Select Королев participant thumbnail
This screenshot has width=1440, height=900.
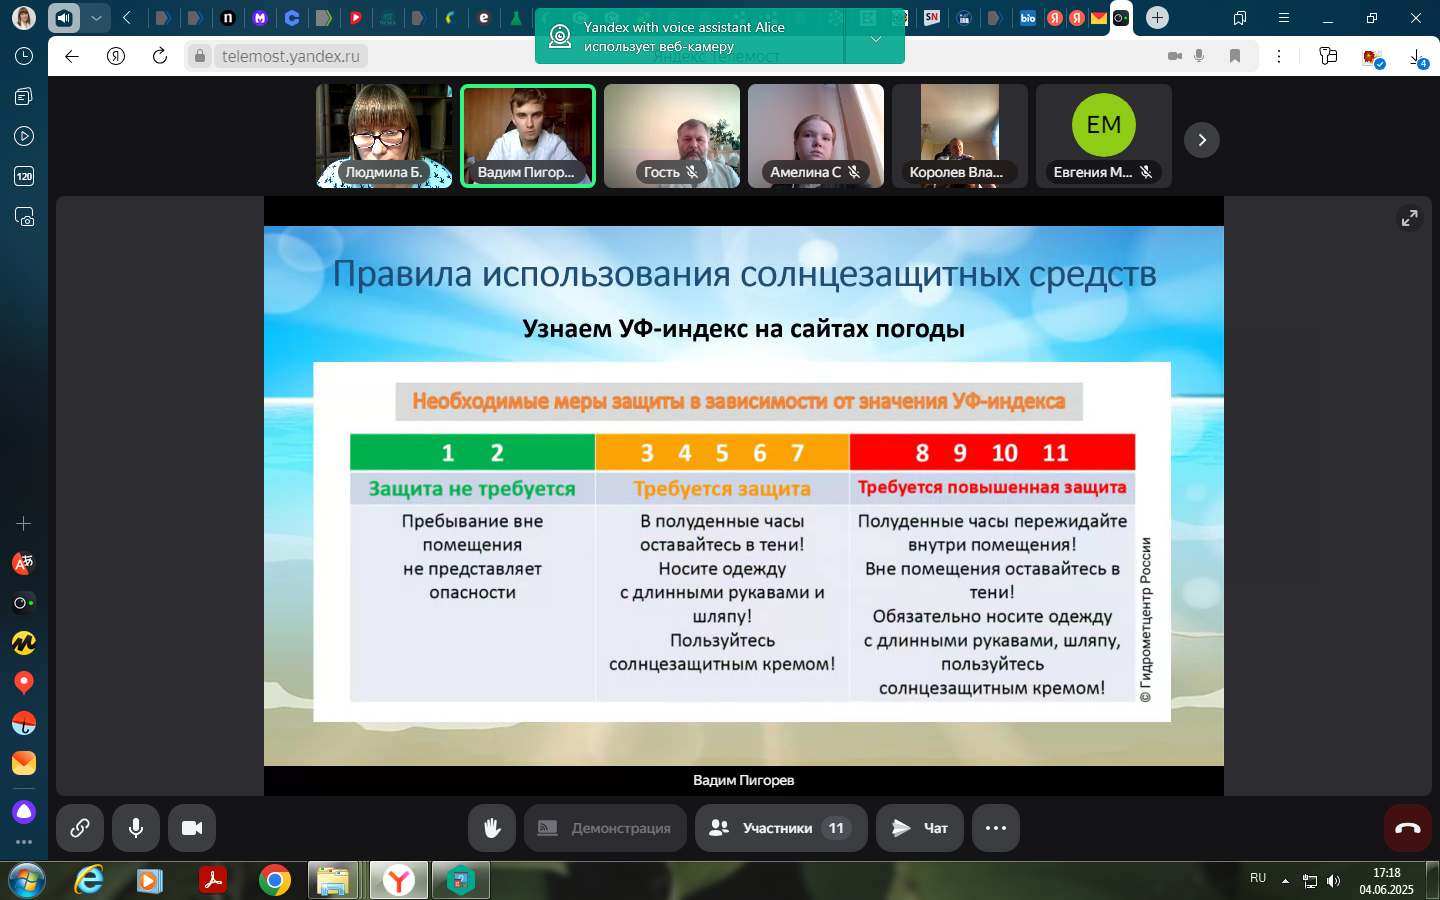click(960, 136)
